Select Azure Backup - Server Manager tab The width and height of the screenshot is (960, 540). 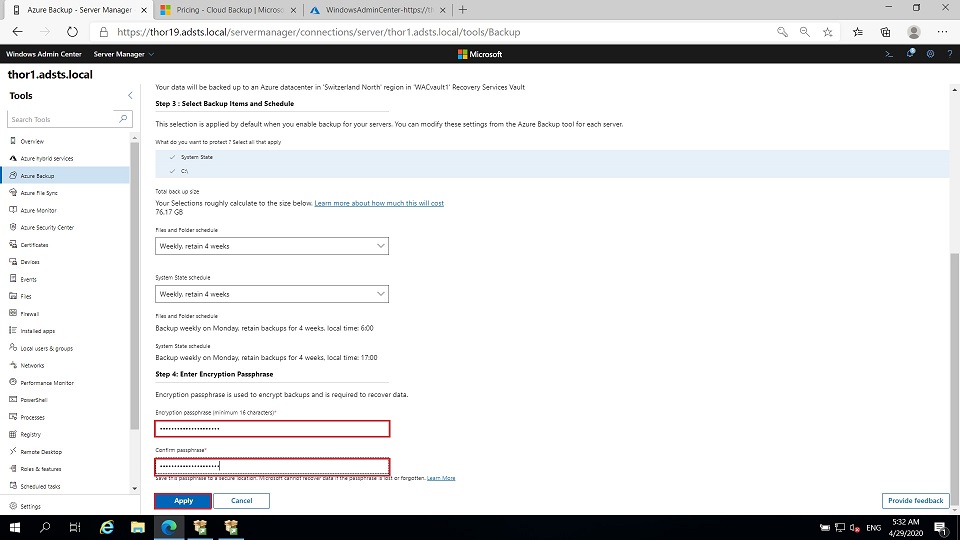pos(79,10)
